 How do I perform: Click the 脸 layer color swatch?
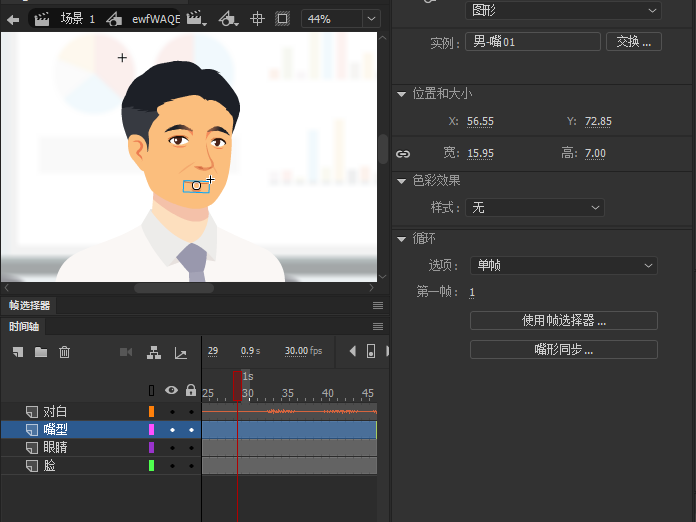[x=151, y=466]
